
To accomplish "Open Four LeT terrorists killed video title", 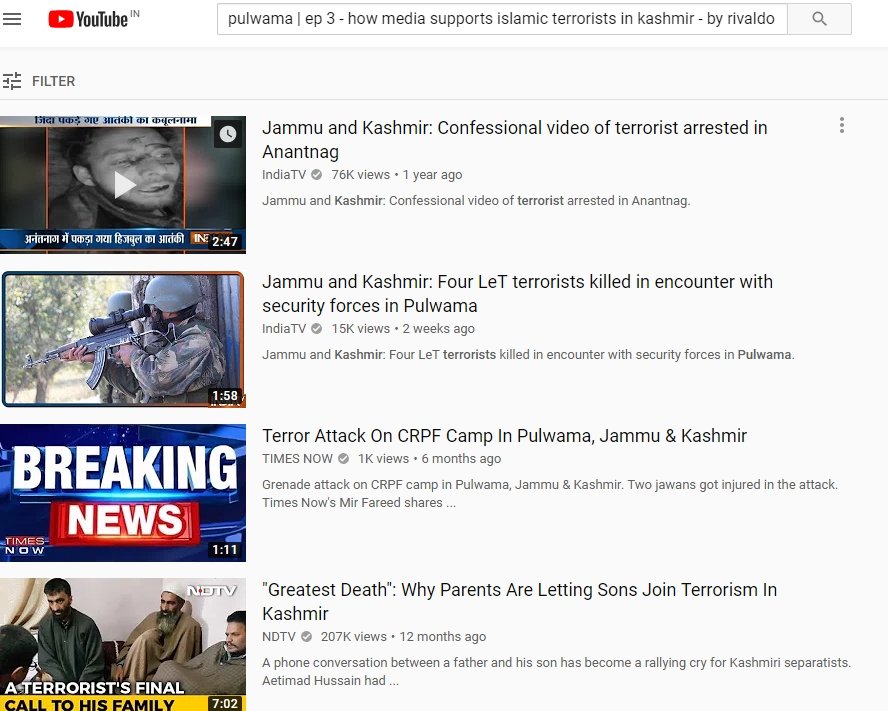I will tap(517, 293).
